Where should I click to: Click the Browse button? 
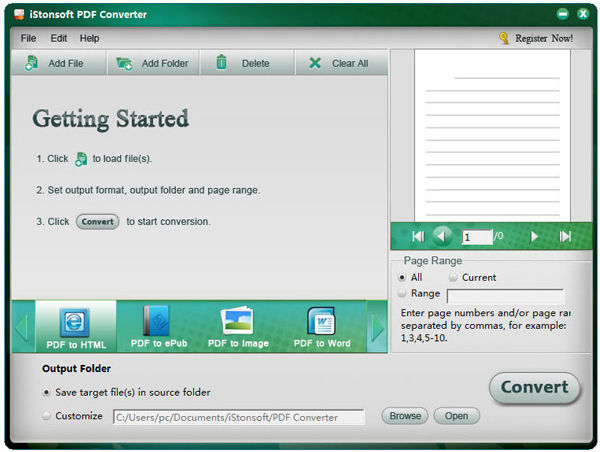405,416
